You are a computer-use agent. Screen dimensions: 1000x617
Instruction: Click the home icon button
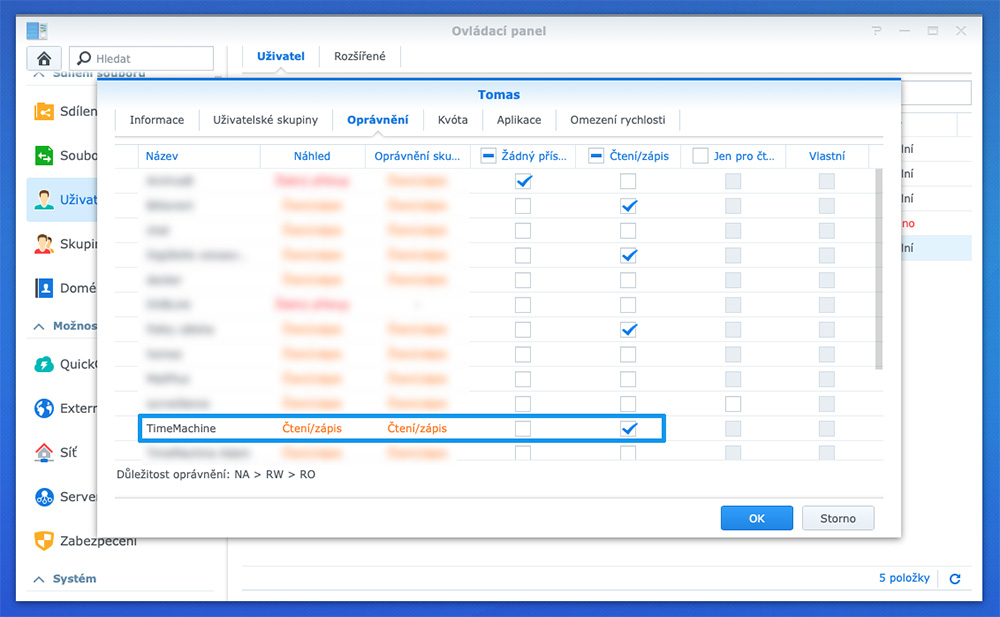(x=44, y=59)
